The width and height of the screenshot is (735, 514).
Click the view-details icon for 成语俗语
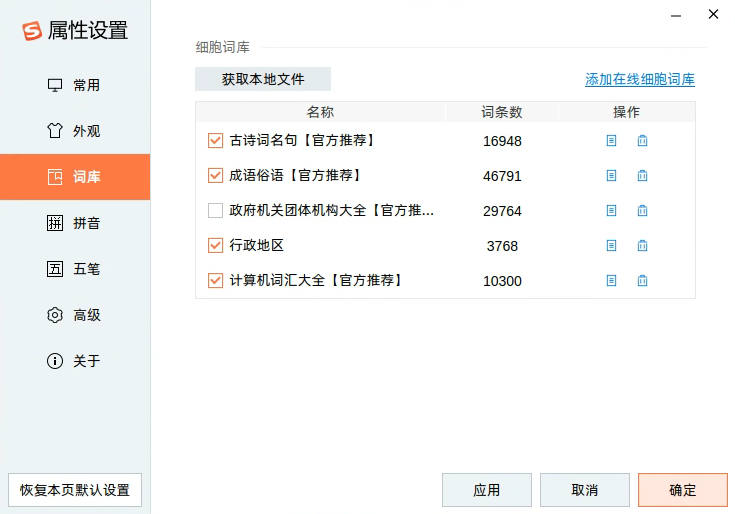click(x=611, y=176)
